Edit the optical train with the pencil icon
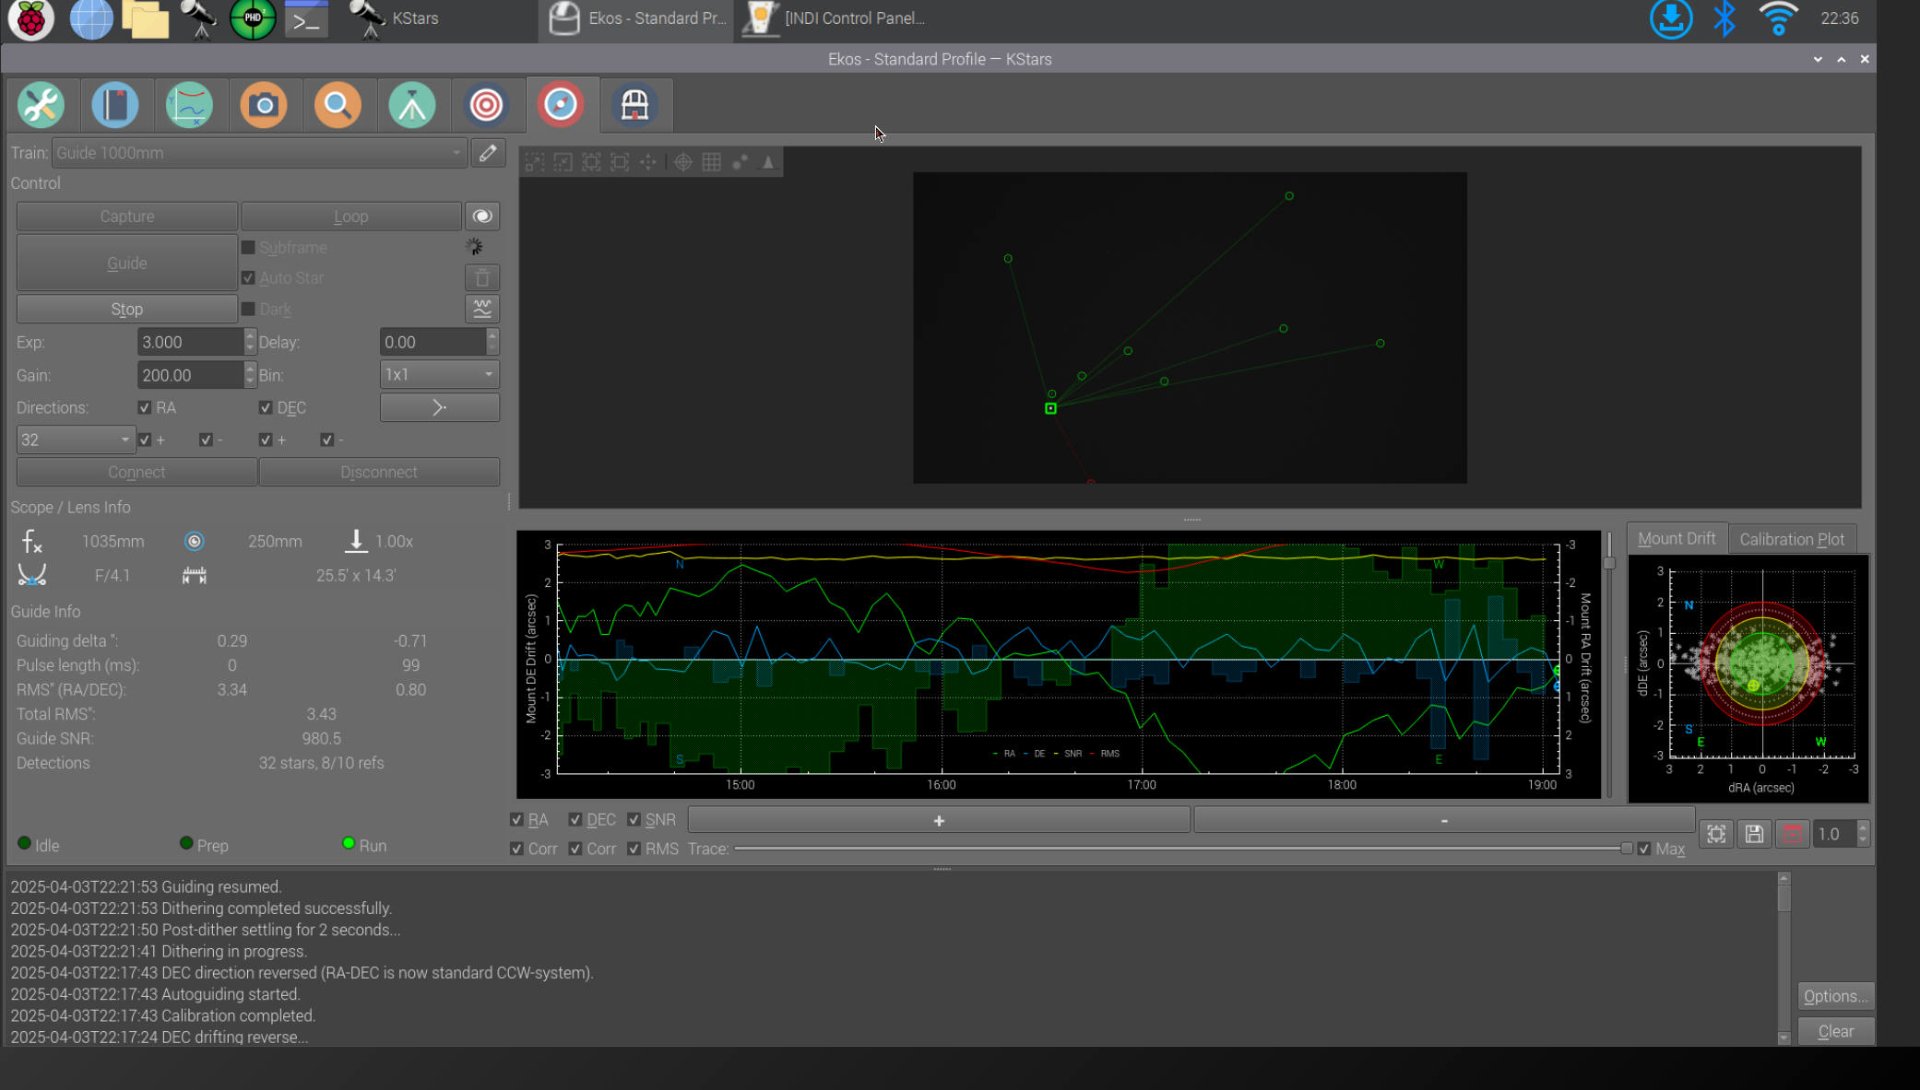The image size is (1920, 1090). [488, 153]
